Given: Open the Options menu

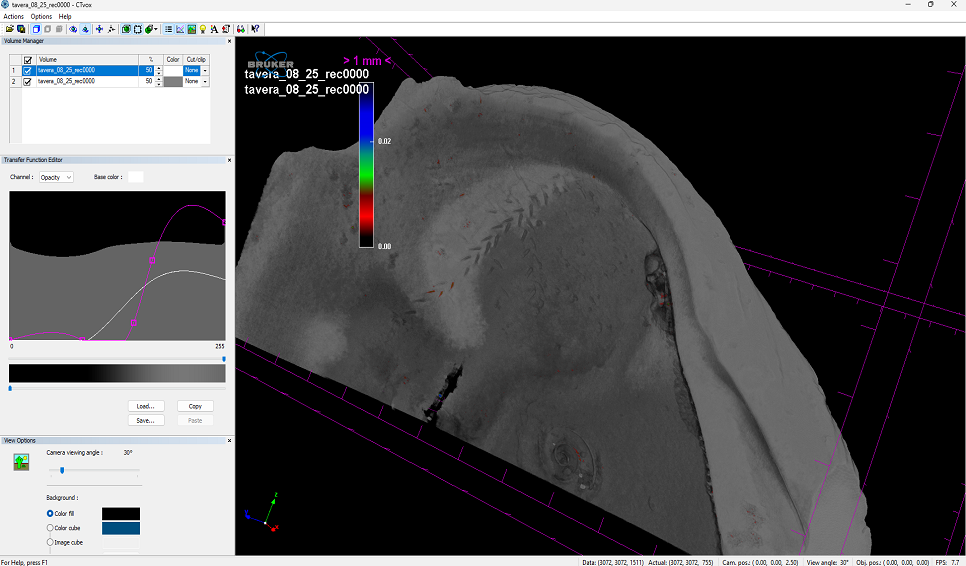Looking at the screenshot, I should pos(41,17).
